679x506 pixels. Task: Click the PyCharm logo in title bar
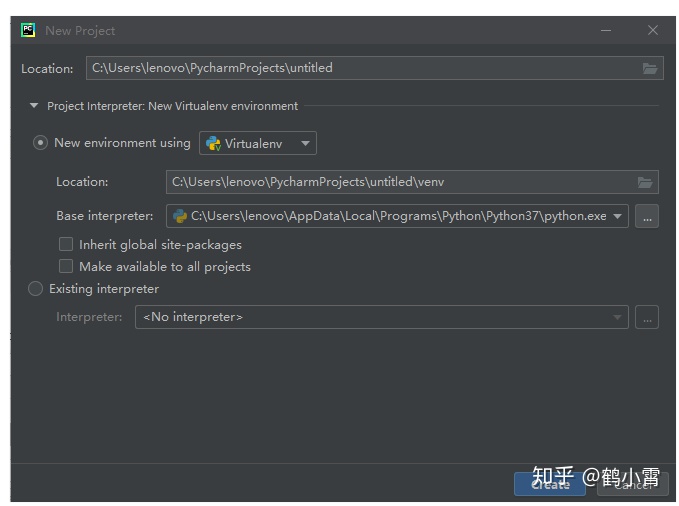(28, 30)
